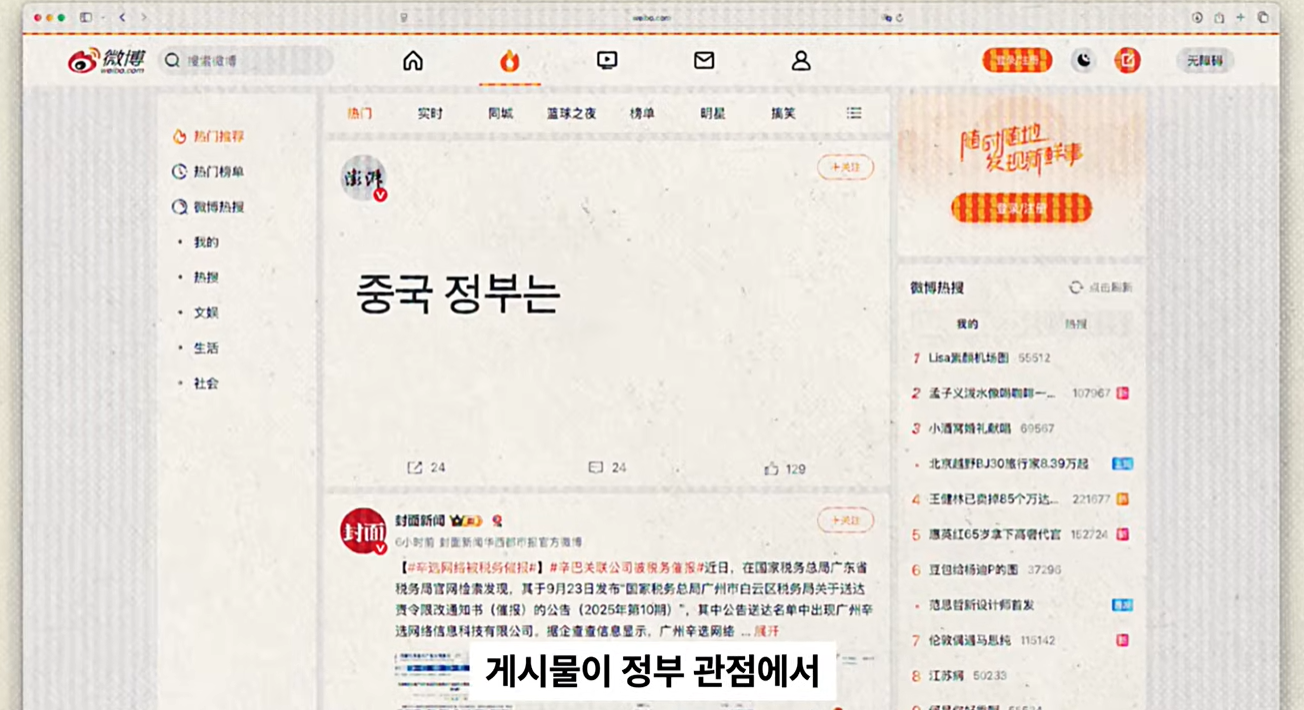Viewport: 1304px width, 710px height.
Task: Open the user profile icon
Action: click(x=801, y=61)
